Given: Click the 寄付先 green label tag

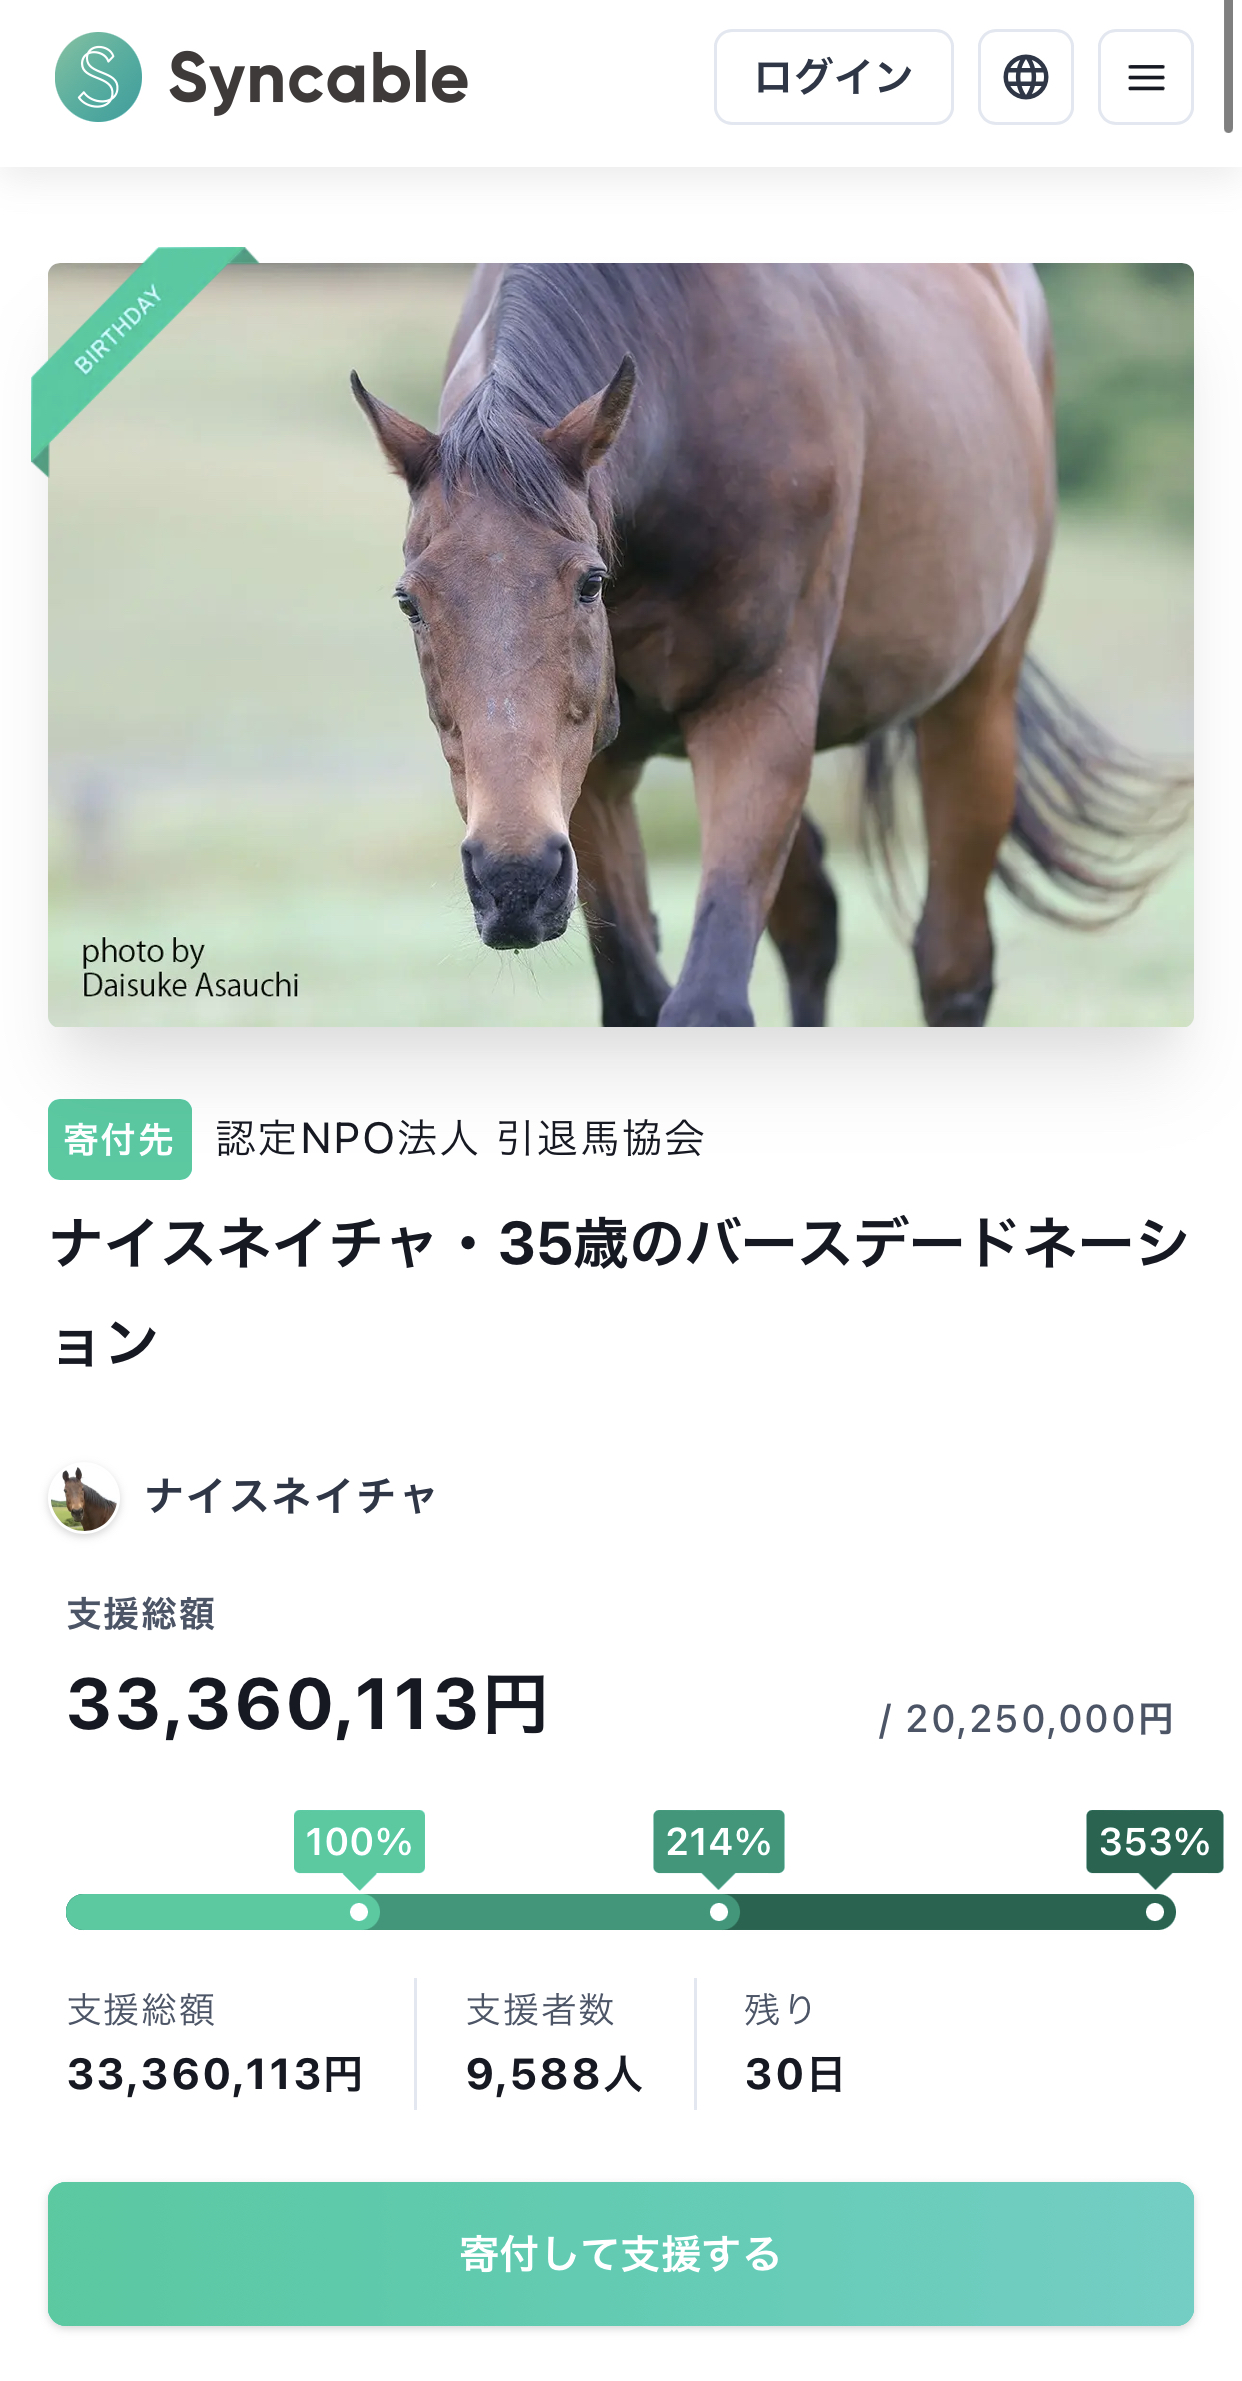Looking at the screenshot, I should pyautogui.click(x=119, y=1139).
